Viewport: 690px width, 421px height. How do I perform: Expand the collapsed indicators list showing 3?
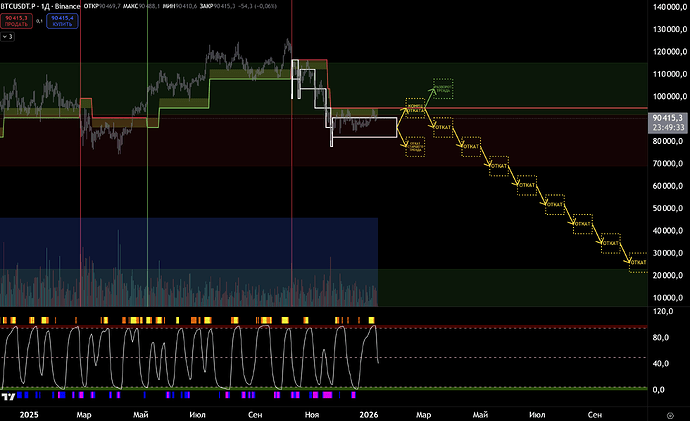point(8,36)
